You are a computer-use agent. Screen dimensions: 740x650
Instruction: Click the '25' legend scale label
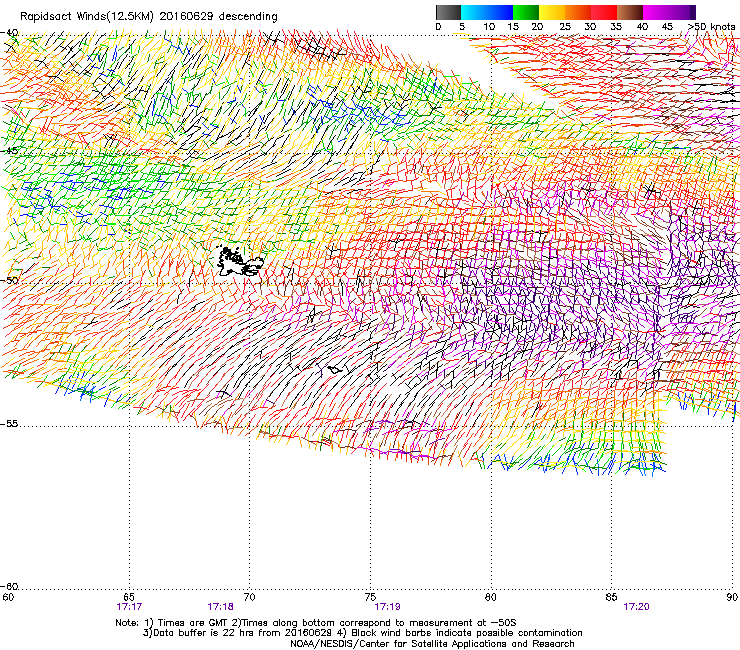pyautogui.click(x=565, y=27)
